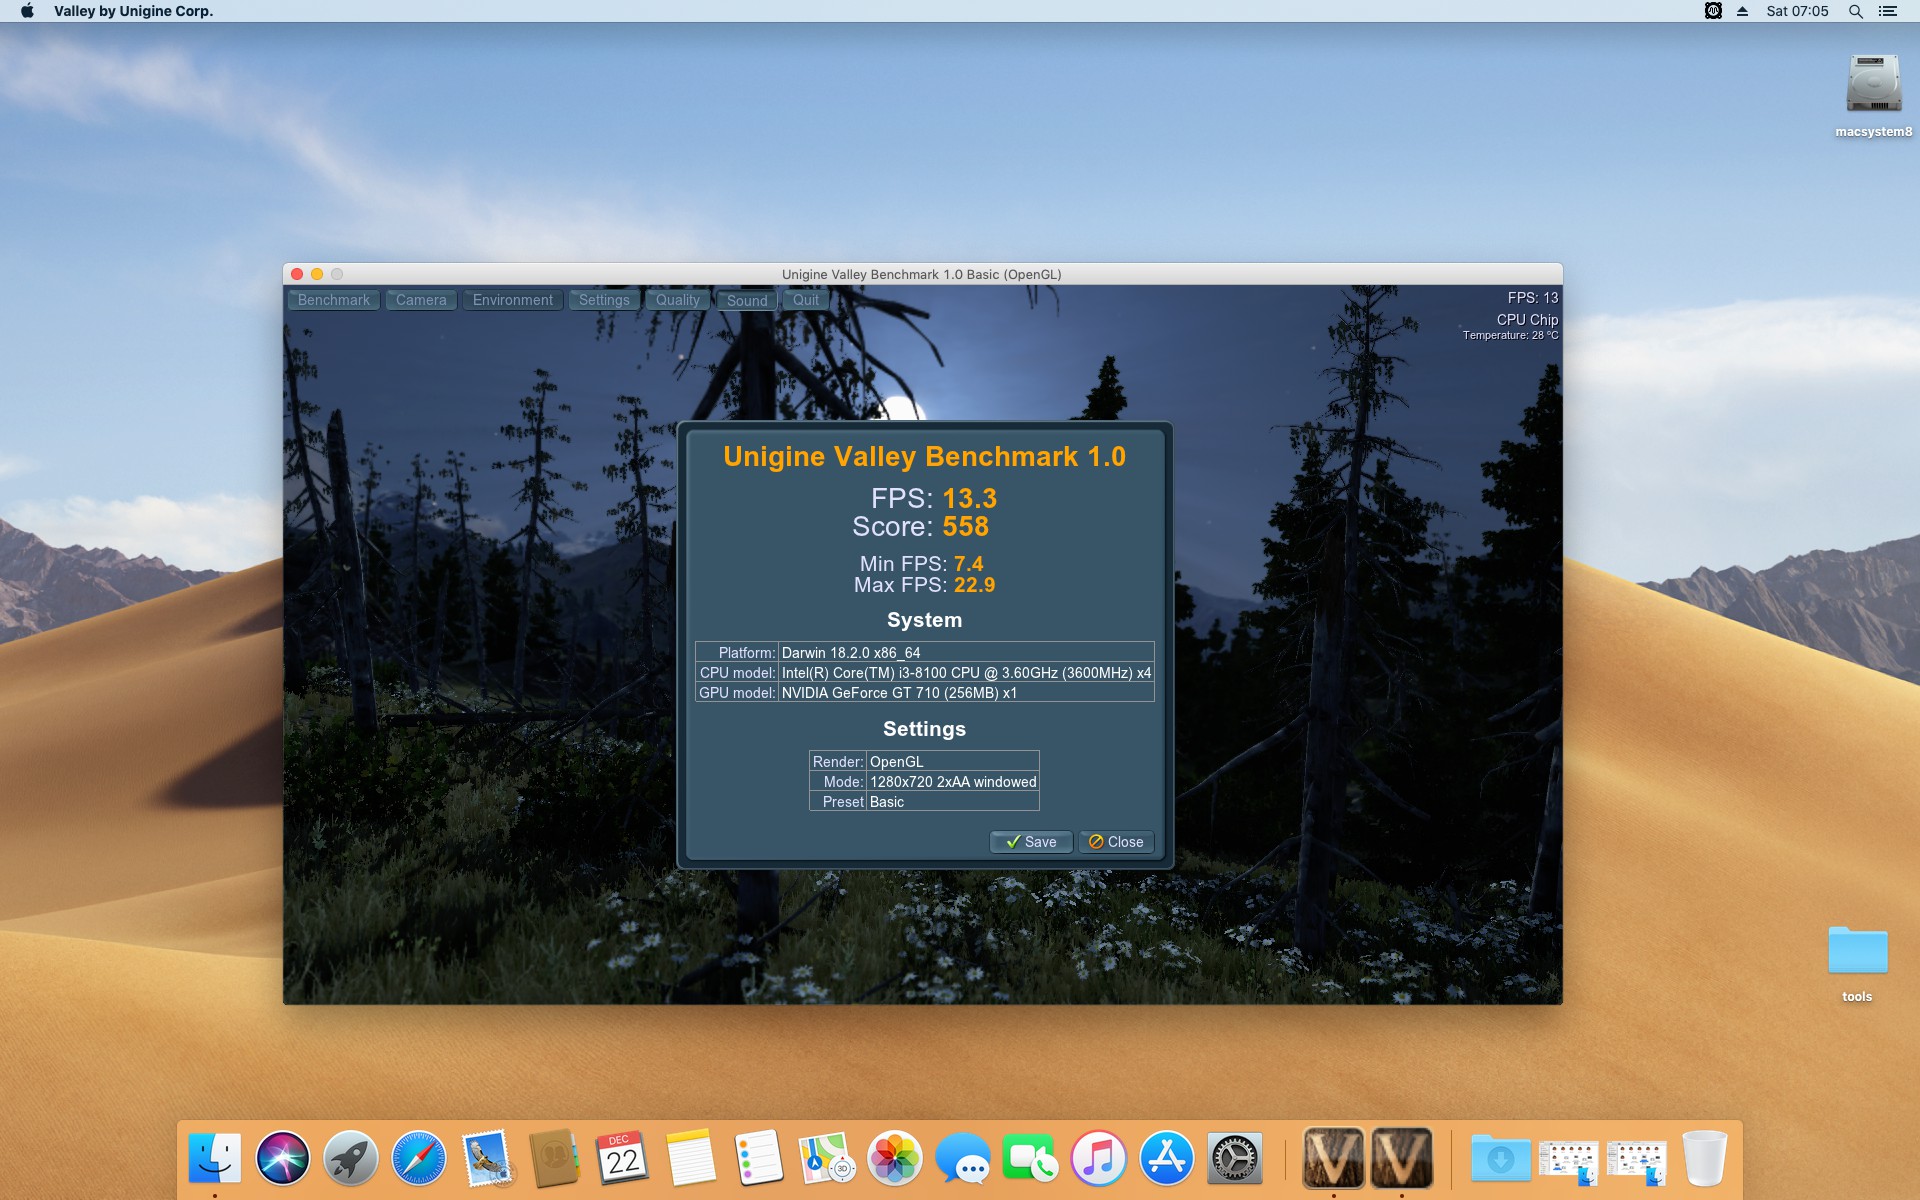Open the macsystem8 drive on desktop

1872,85
